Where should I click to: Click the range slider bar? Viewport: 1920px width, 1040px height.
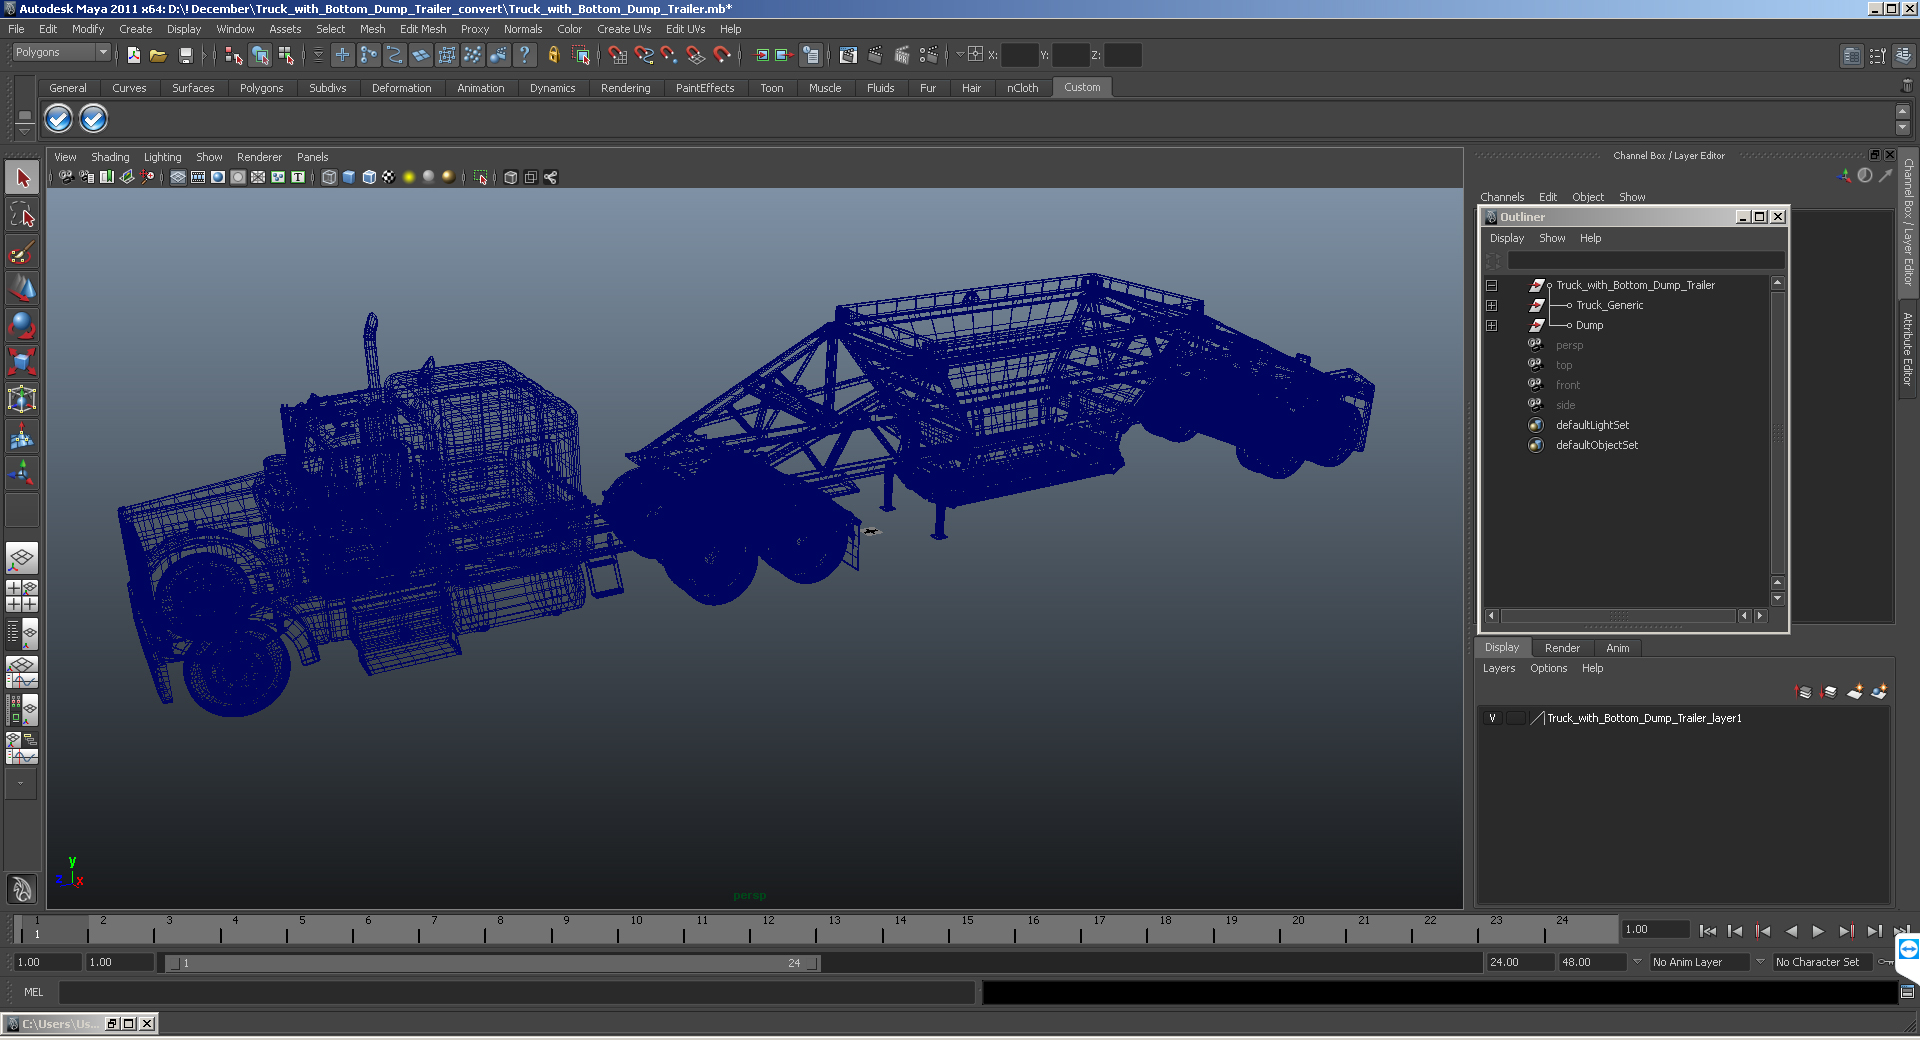pos(493,963)
